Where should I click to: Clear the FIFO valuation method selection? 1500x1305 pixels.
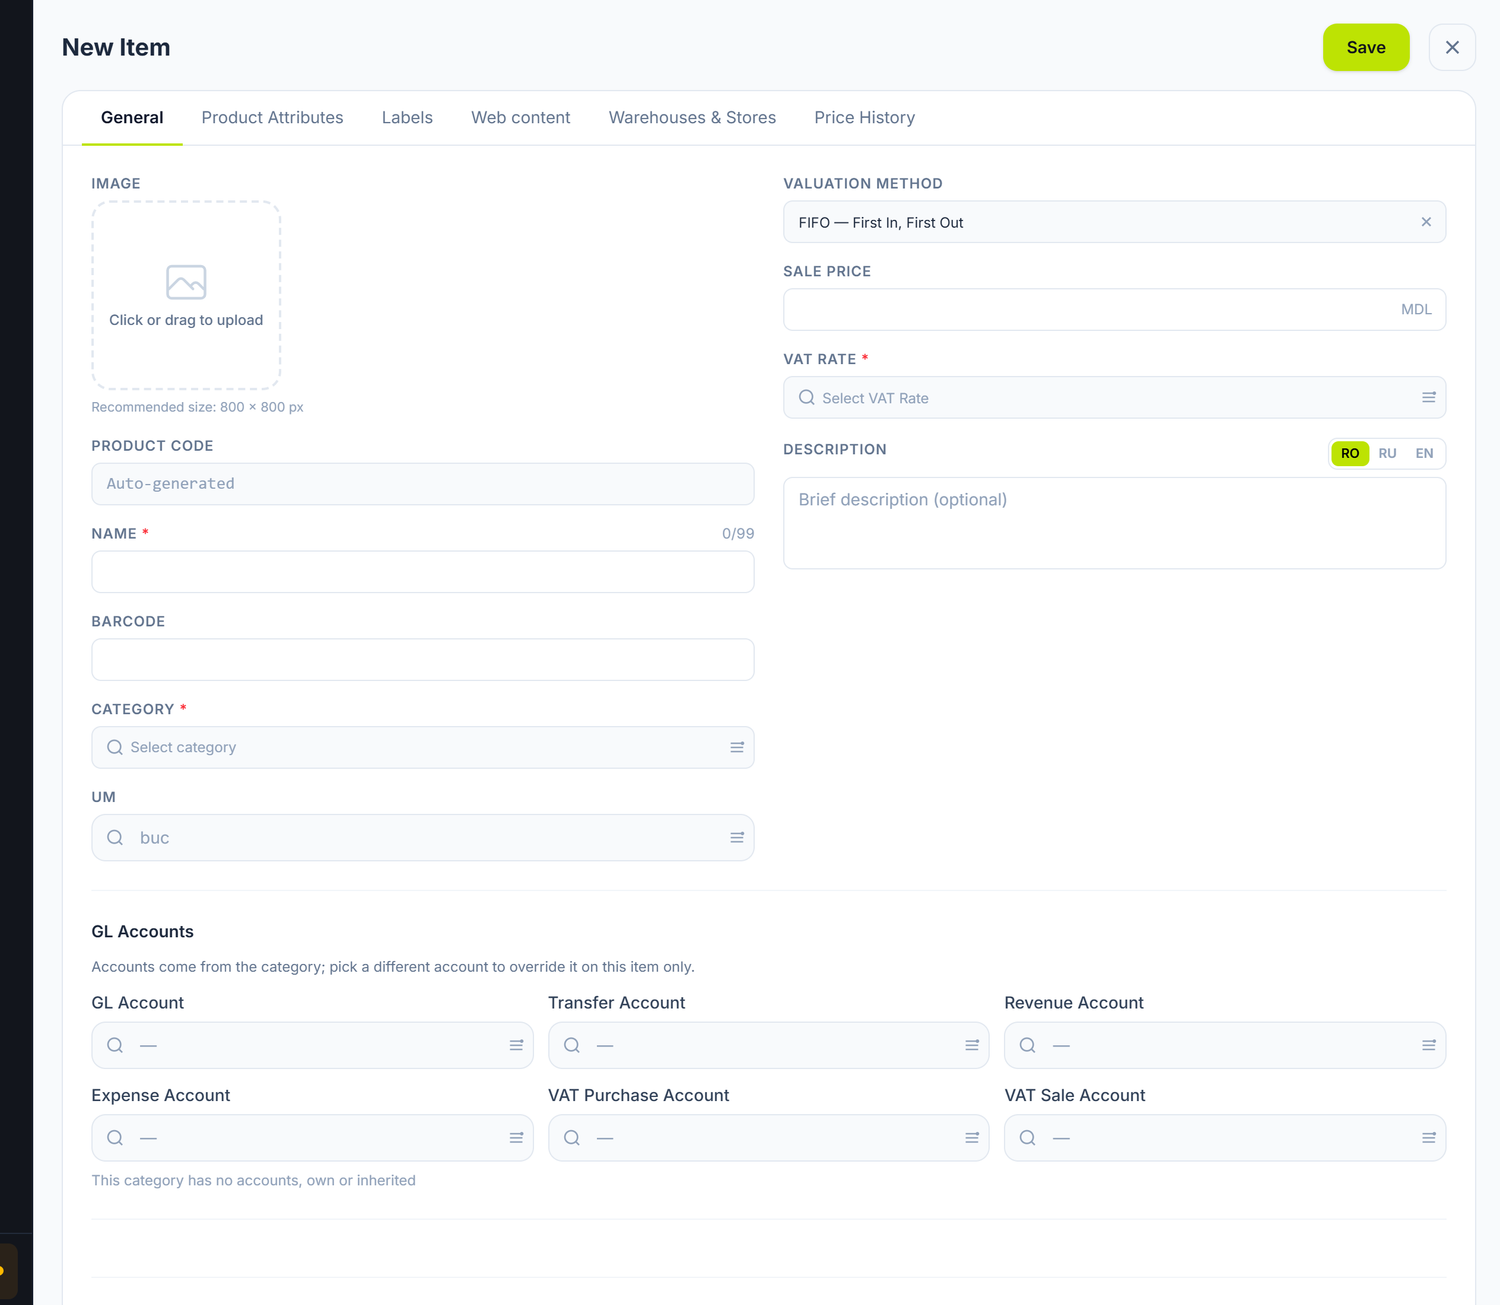tap(1426, 222)
